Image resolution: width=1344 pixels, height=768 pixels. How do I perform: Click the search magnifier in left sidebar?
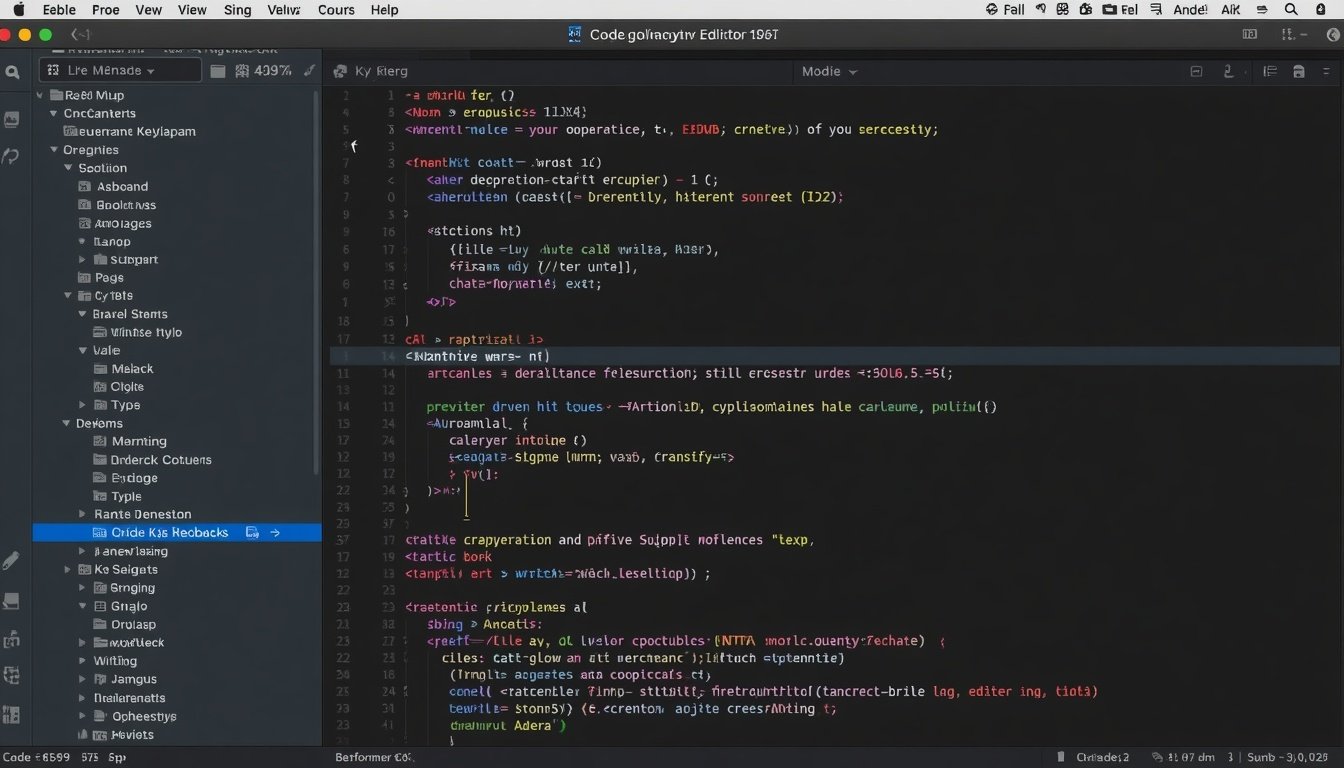pos(12,72)
